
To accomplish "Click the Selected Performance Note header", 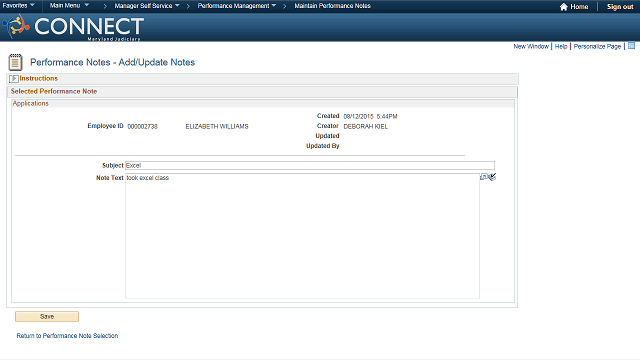I will [x=54, y=91].
